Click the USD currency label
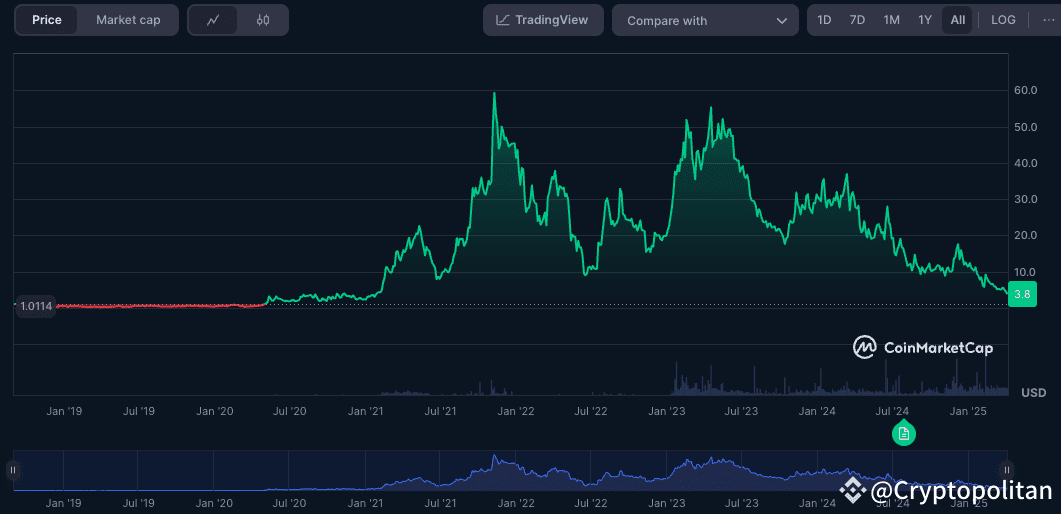This screenshot has width=1061, height=514. [1033, 393]
